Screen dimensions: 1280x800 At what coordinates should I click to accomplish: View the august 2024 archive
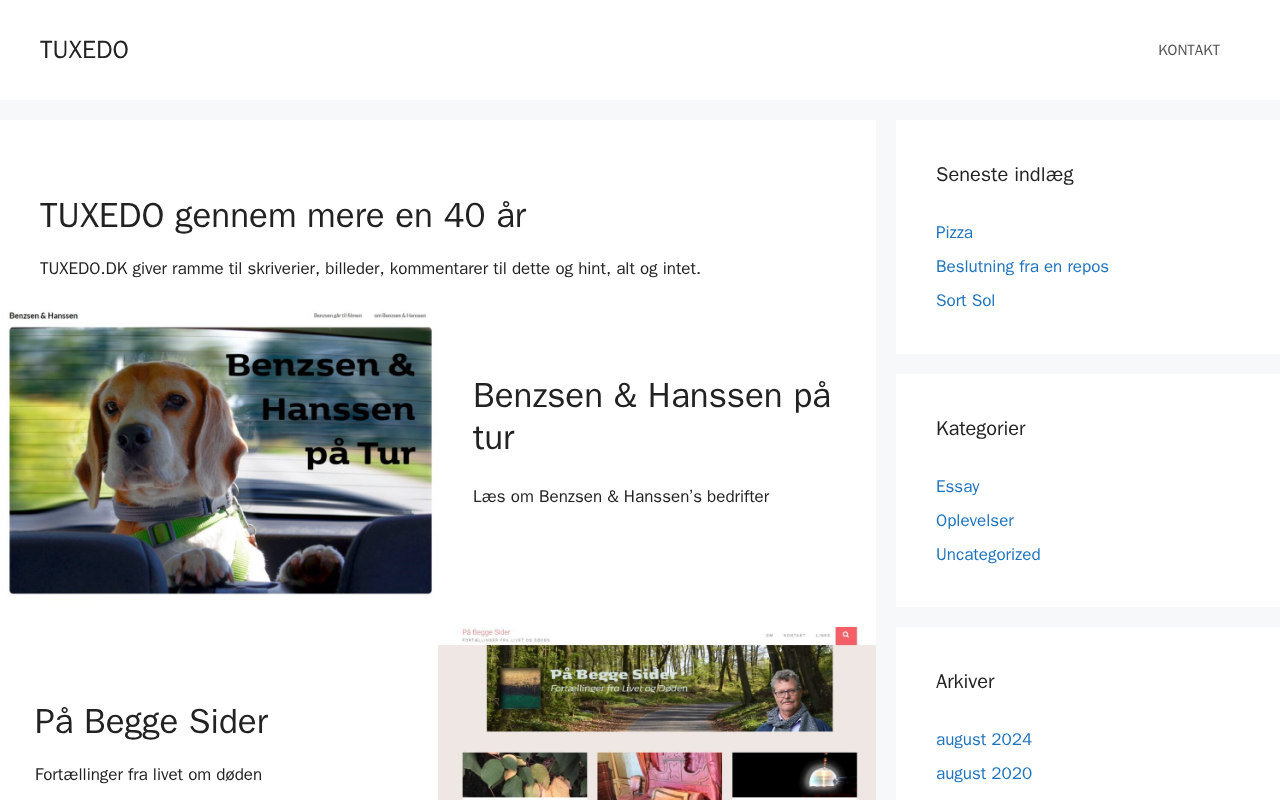(983, 740)
